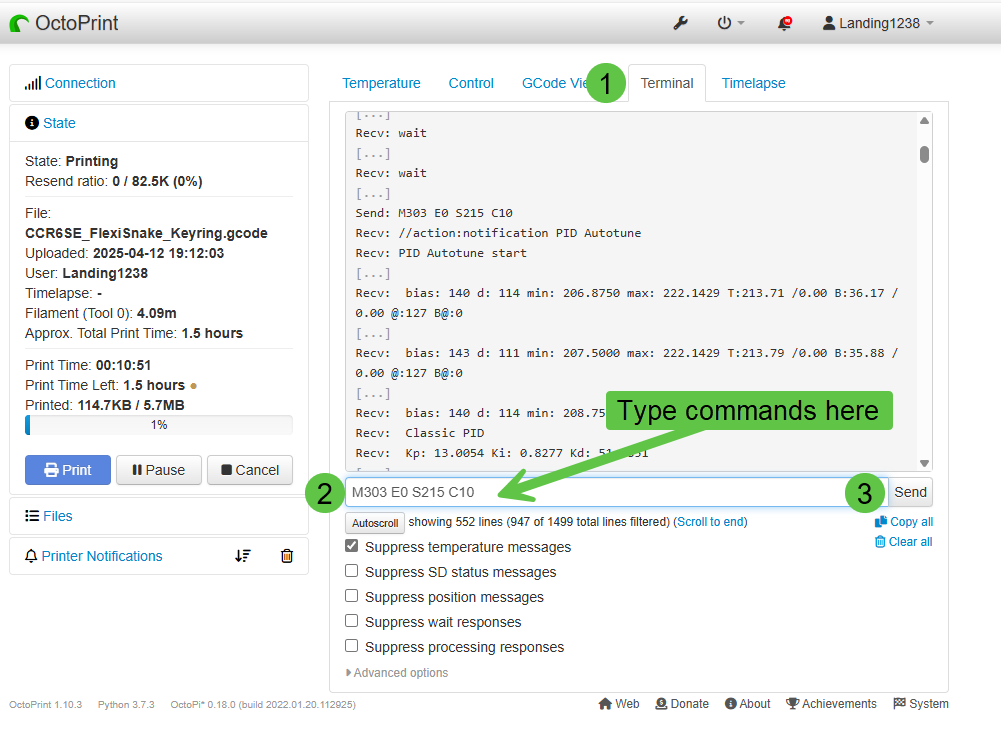
Task: Switch to the Timelapse tab
Action: [x=753, y=83]
